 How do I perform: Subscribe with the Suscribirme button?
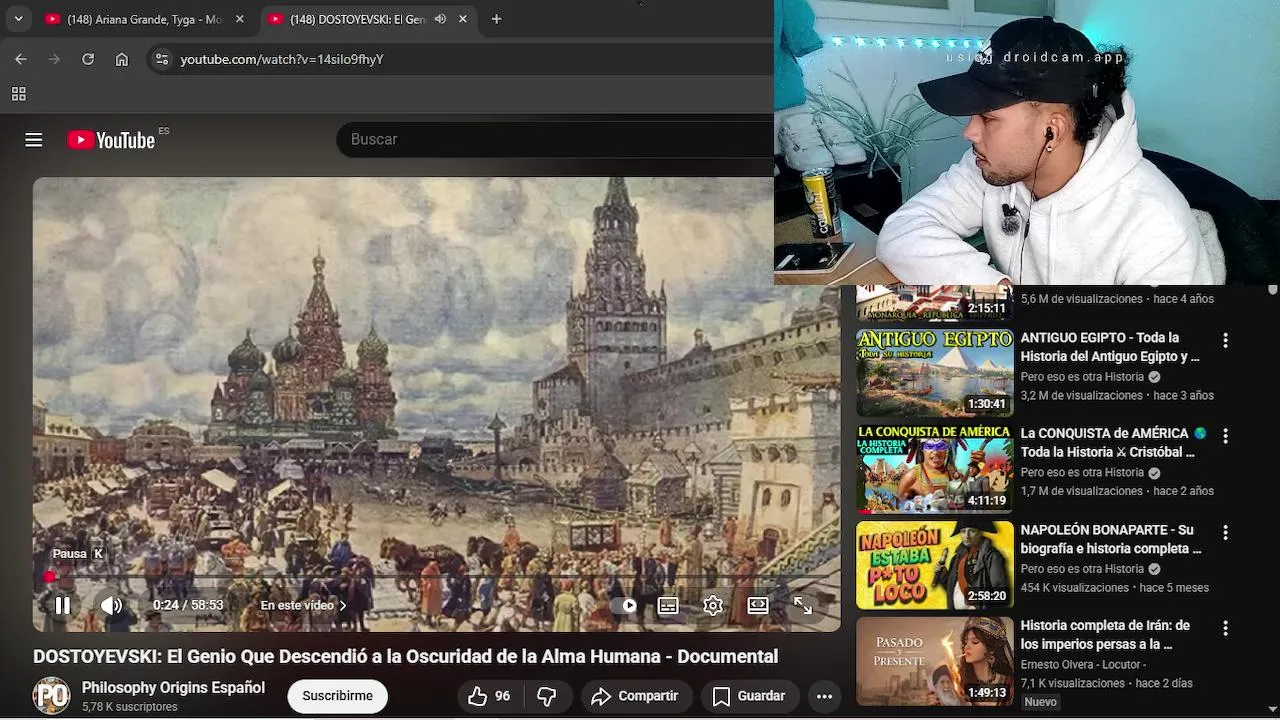(337, 696)
